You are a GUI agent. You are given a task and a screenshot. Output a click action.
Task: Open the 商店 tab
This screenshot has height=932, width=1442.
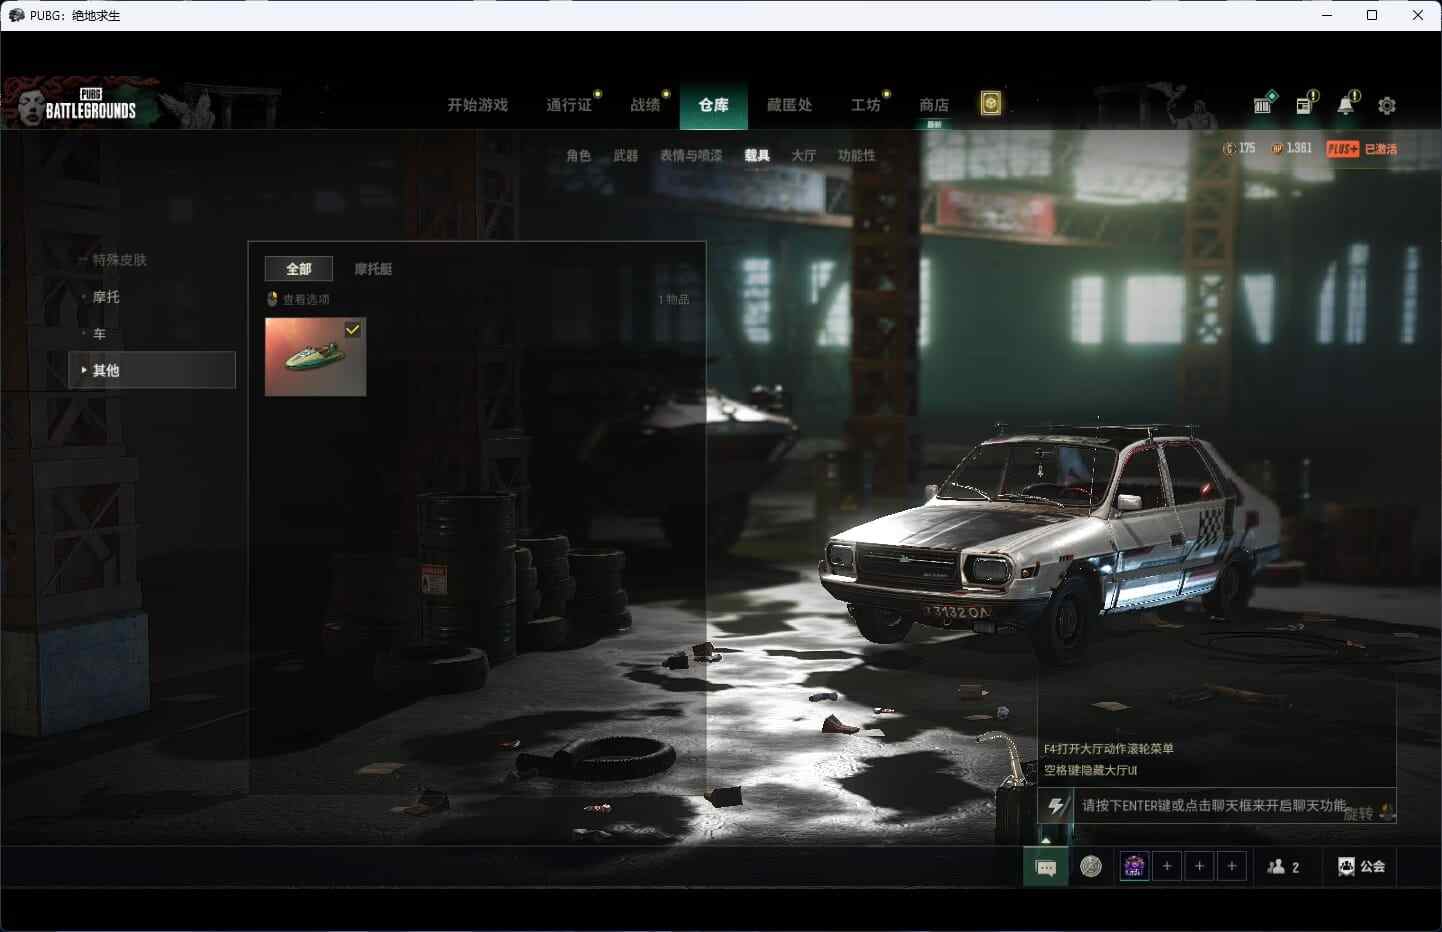934,105
